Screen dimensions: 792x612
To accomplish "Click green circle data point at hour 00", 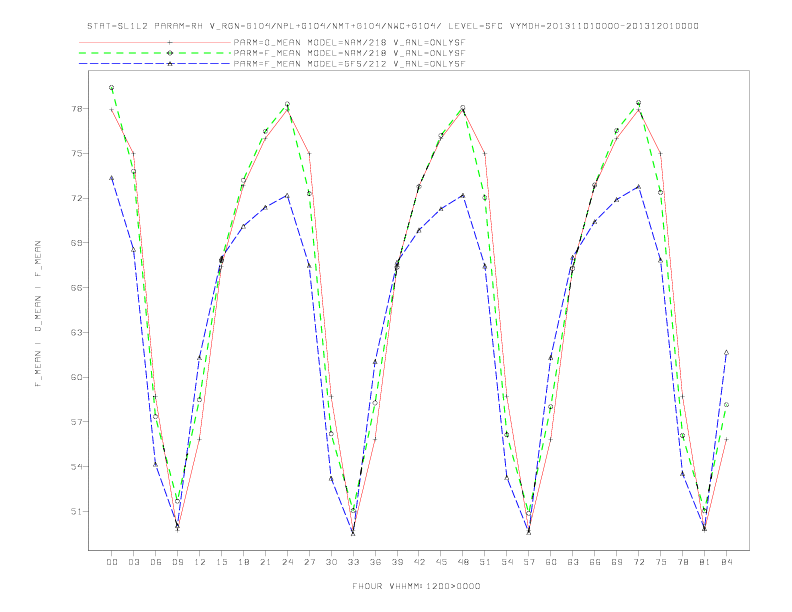I will 112,87.
